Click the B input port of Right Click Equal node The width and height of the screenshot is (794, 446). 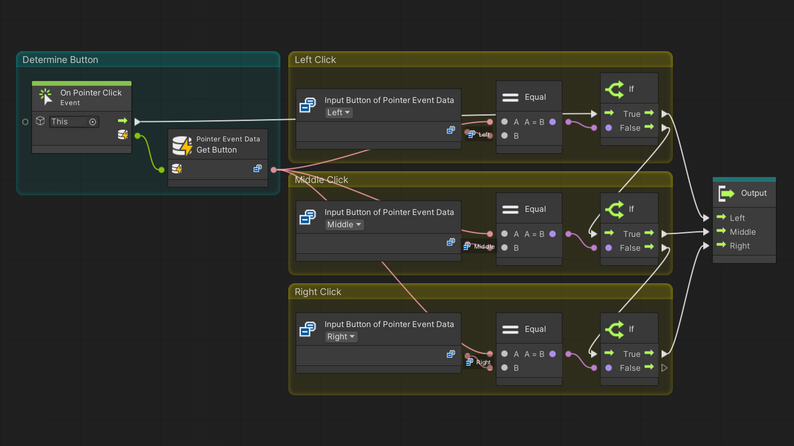coord(504,368)
